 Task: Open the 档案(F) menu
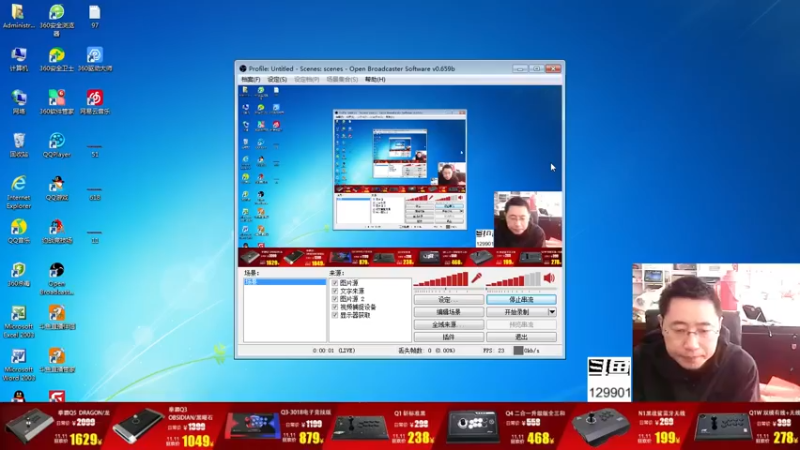pos(251,80)
